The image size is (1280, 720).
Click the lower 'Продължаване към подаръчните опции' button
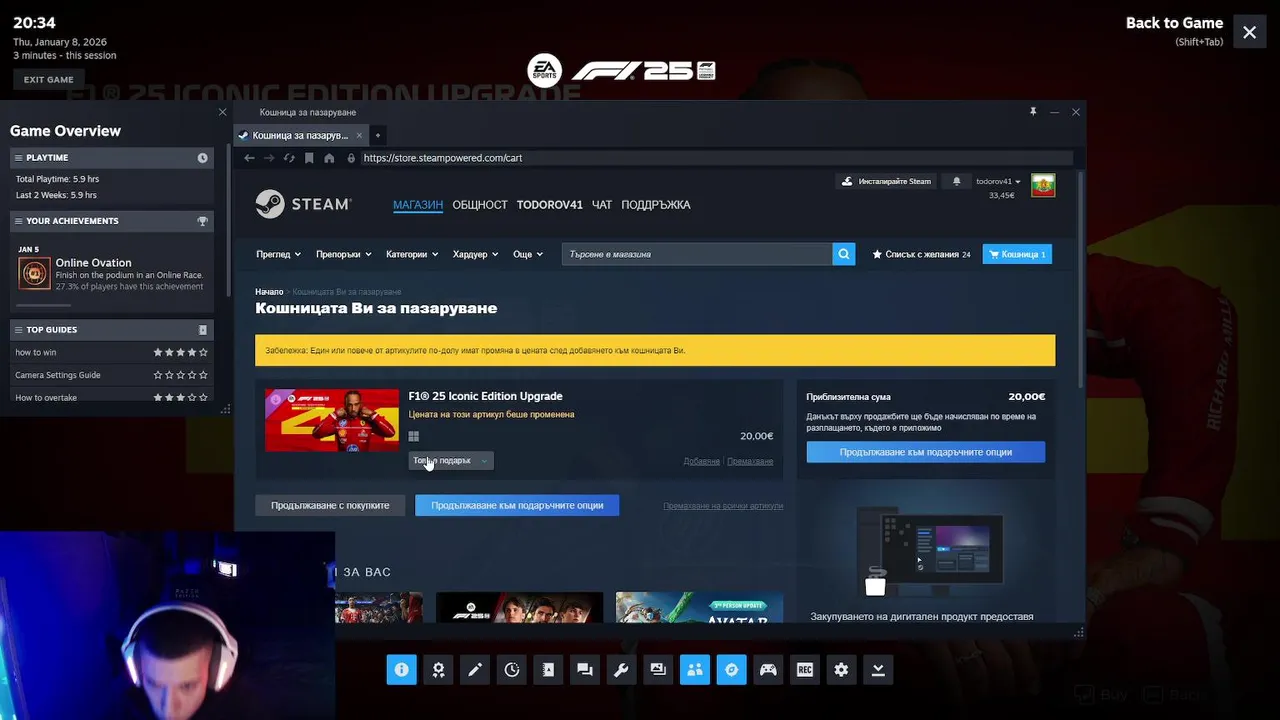(x=517, y=505)
